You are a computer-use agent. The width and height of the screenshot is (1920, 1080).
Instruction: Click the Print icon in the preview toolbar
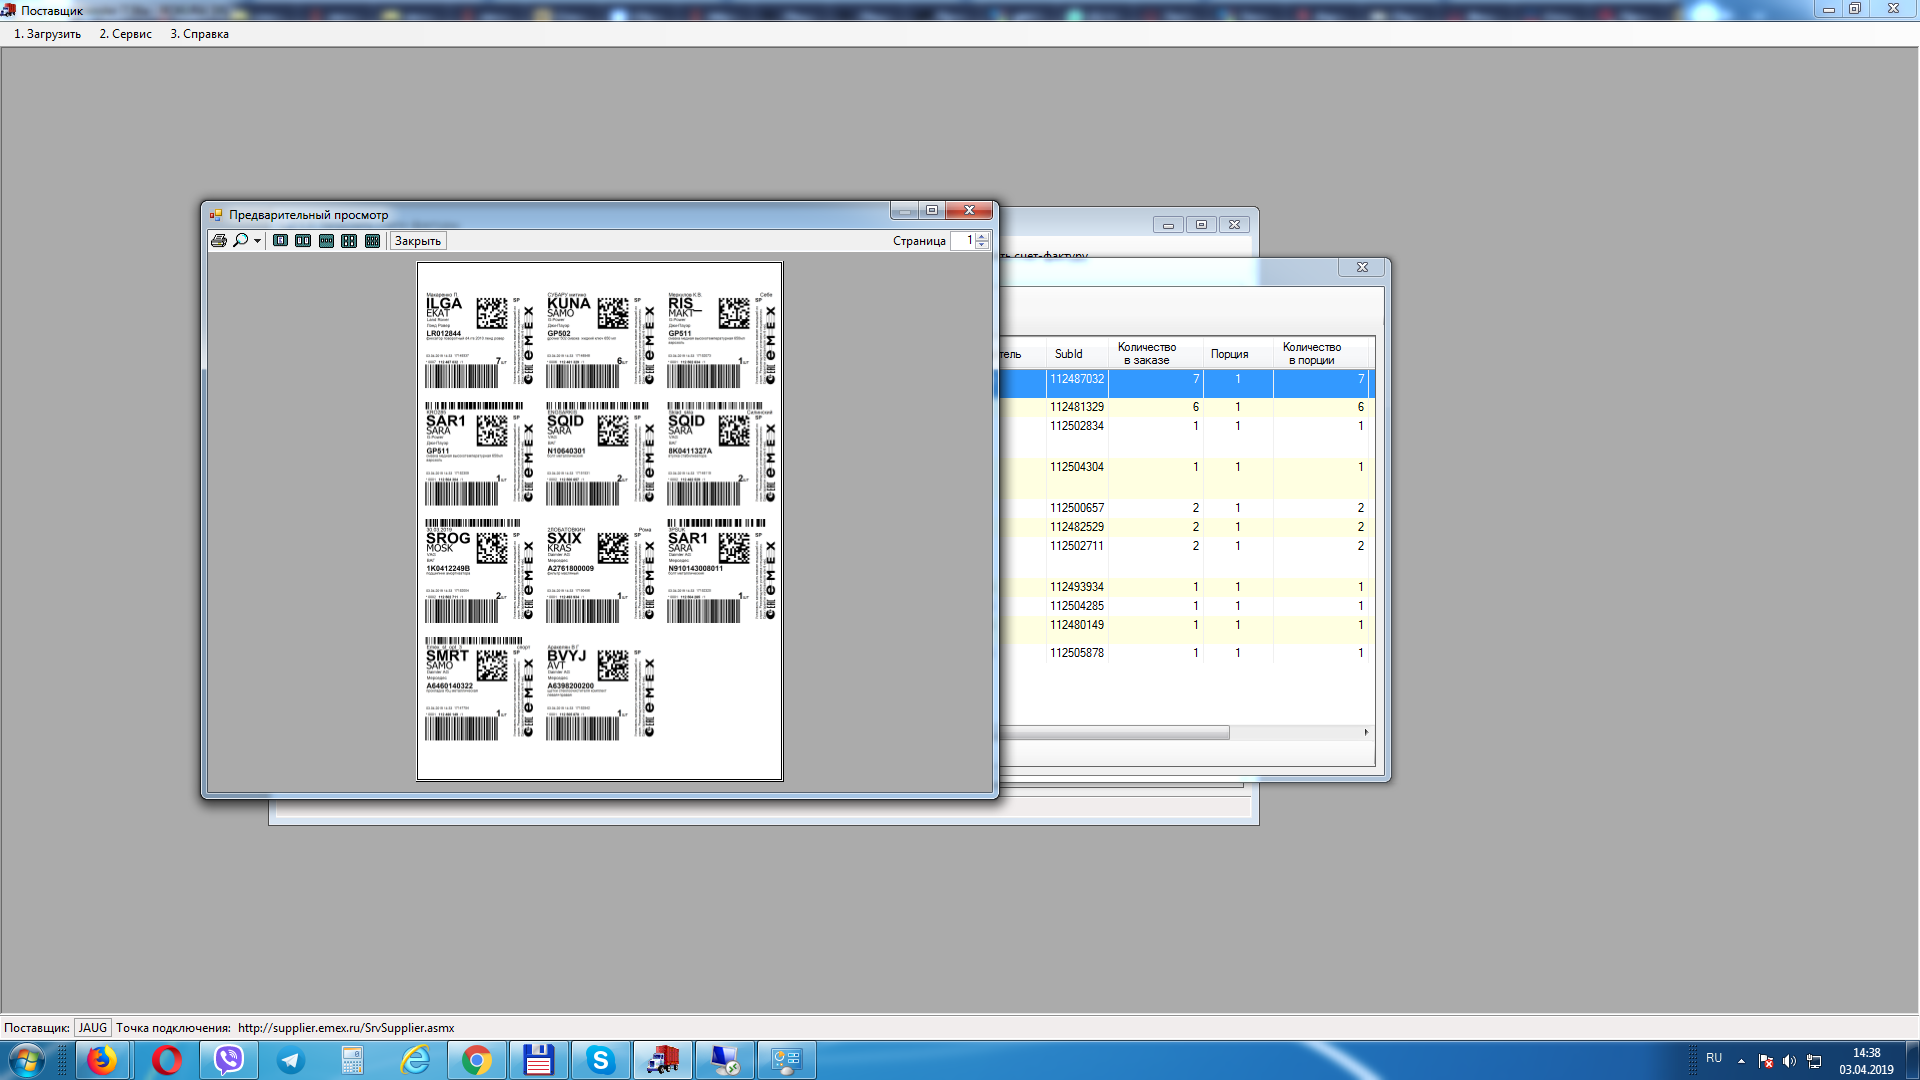[x=219, y=241]
